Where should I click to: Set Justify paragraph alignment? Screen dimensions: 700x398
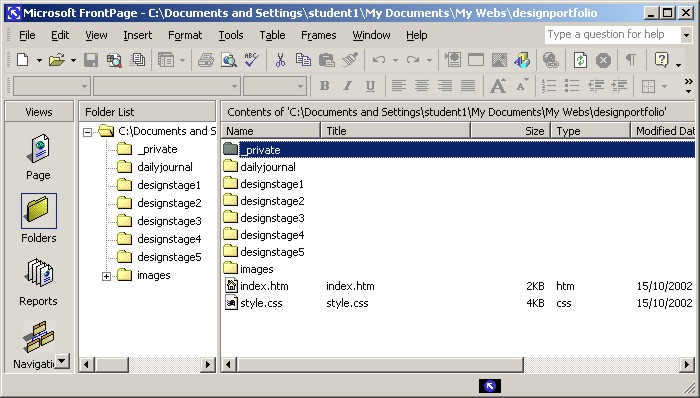point(468,86)
